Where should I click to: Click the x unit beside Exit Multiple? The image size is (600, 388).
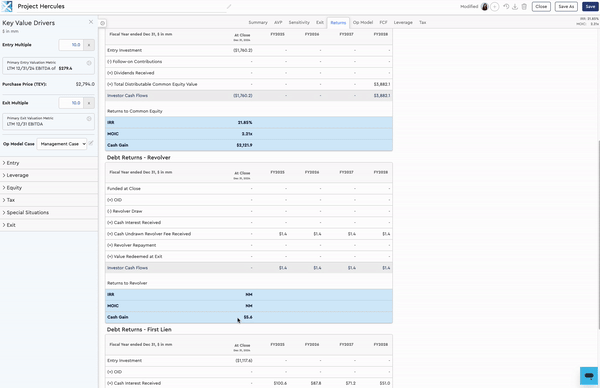point(89,103)
